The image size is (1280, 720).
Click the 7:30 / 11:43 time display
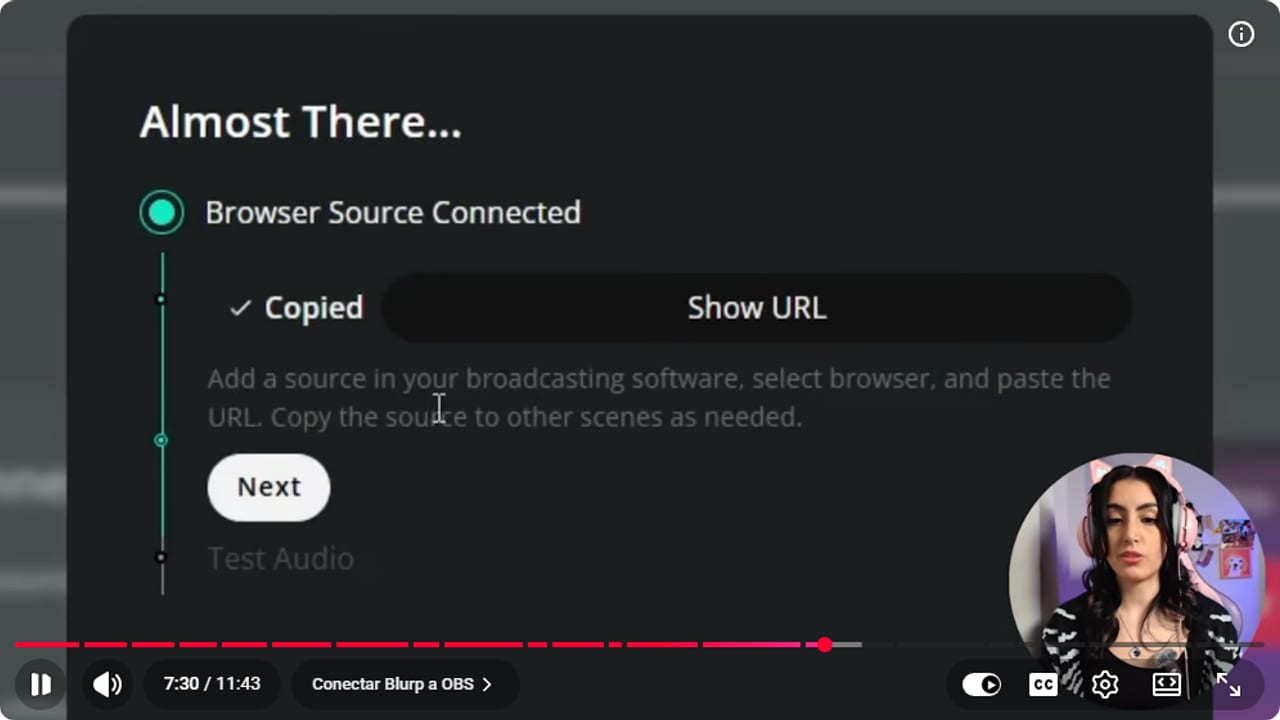point(212,684)
